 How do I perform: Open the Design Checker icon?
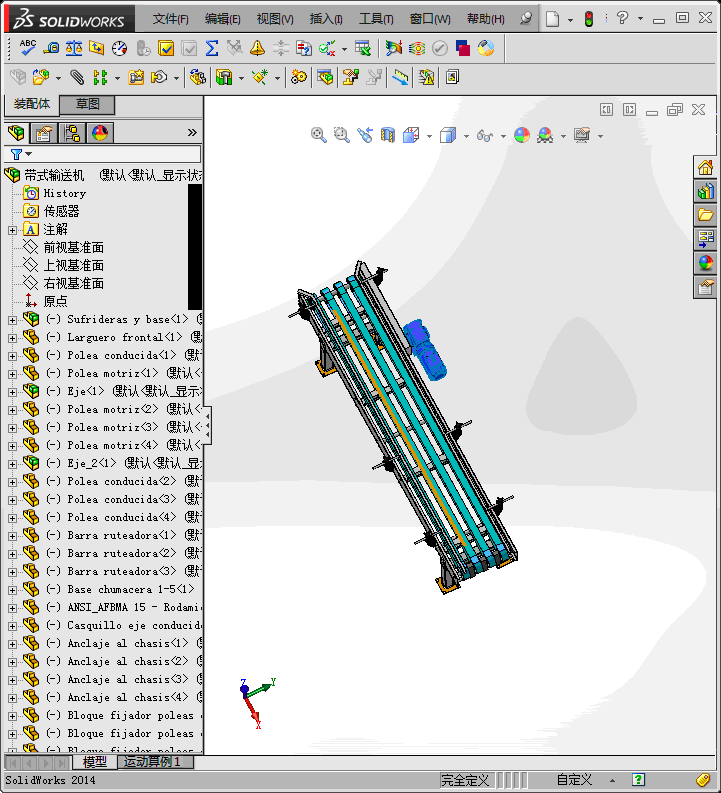click(327, 49)
